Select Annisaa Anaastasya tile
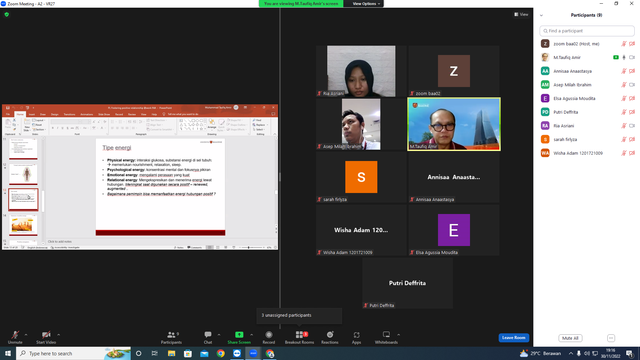640x360 pixels. (454, 177)
